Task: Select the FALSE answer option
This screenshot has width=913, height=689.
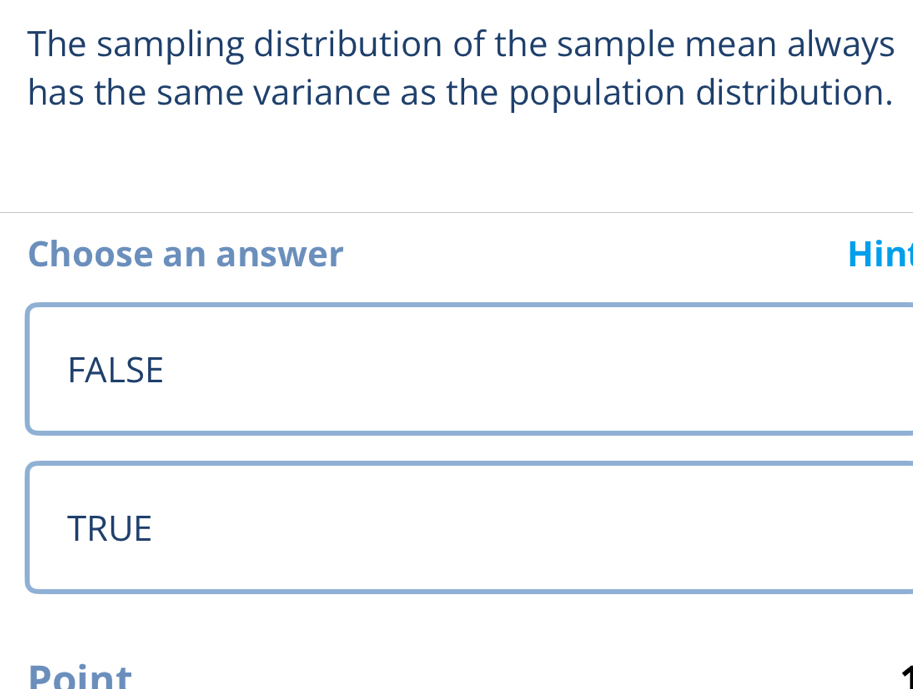Action: [470, 370]
